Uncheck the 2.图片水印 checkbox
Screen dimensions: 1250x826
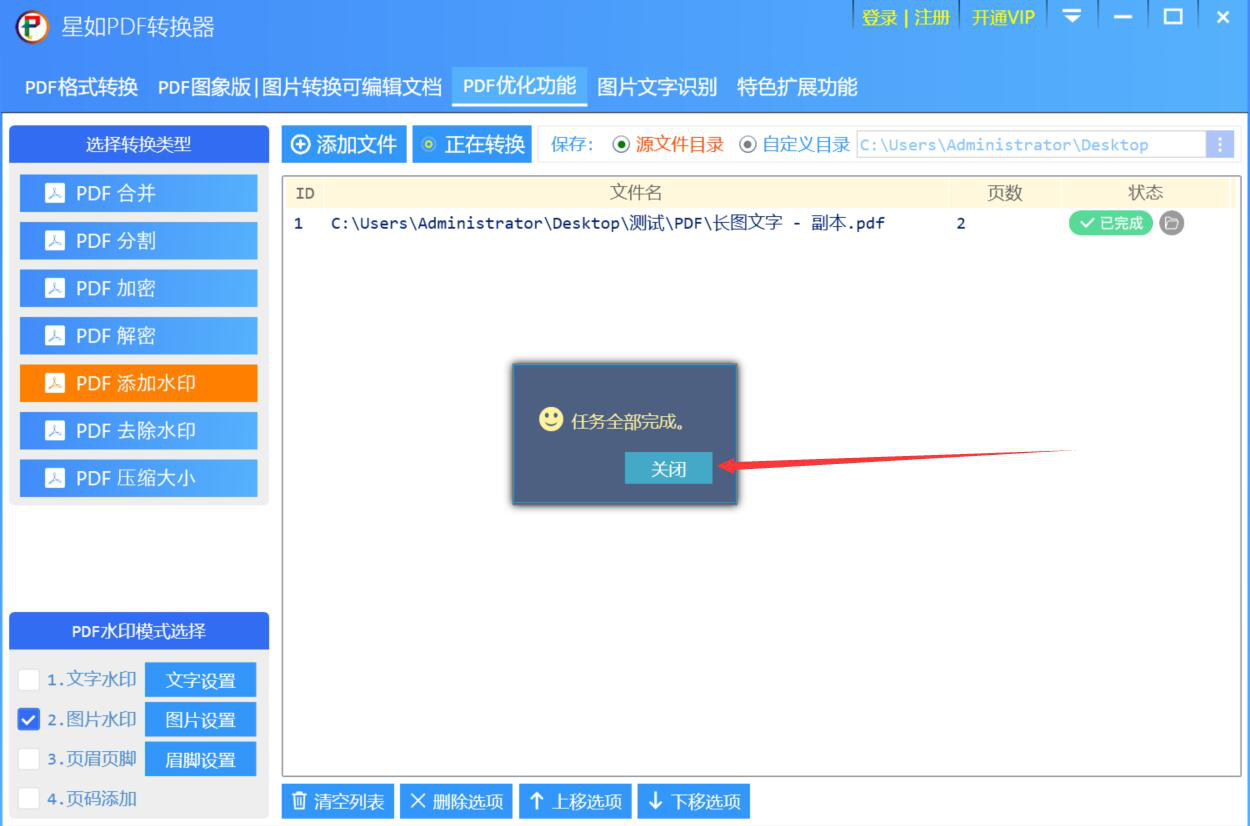(29, 719)
